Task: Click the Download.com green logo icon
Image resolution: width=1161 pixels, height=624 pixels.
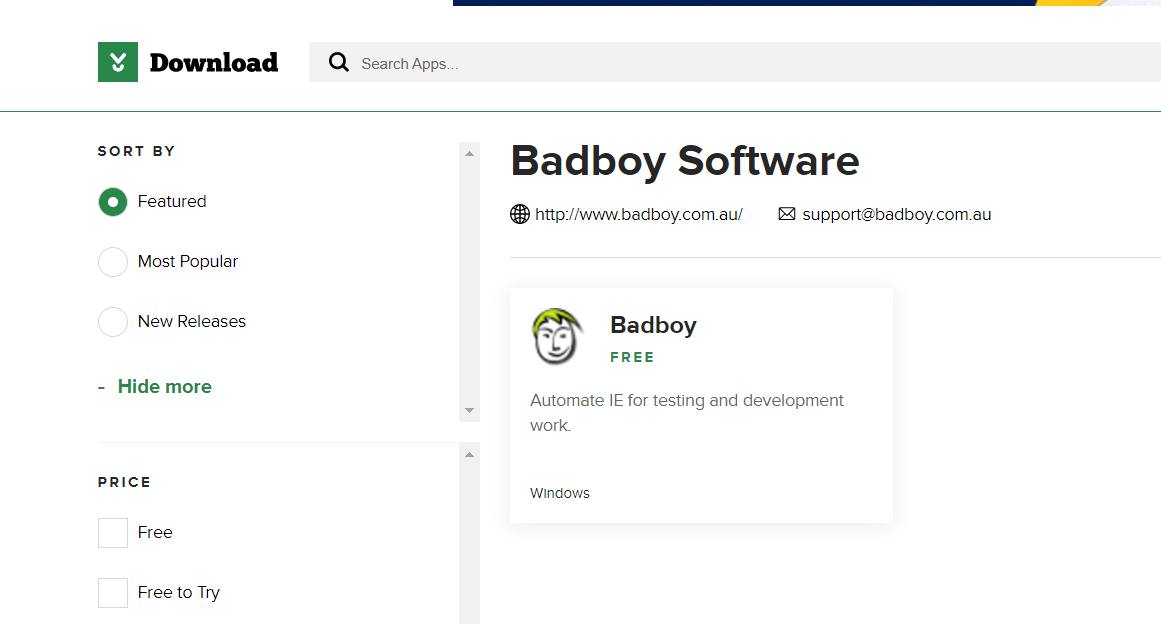Action: [117, 61]
